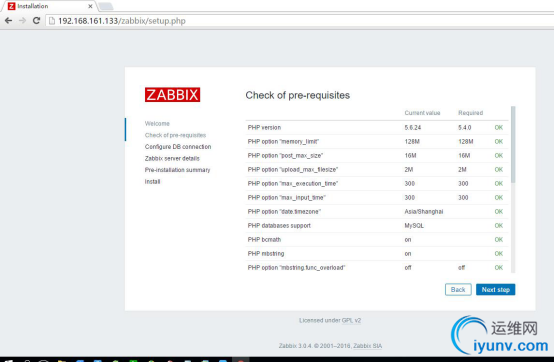Click the PHP mbstring row label

pyautogui.click(x=266, y=254)
